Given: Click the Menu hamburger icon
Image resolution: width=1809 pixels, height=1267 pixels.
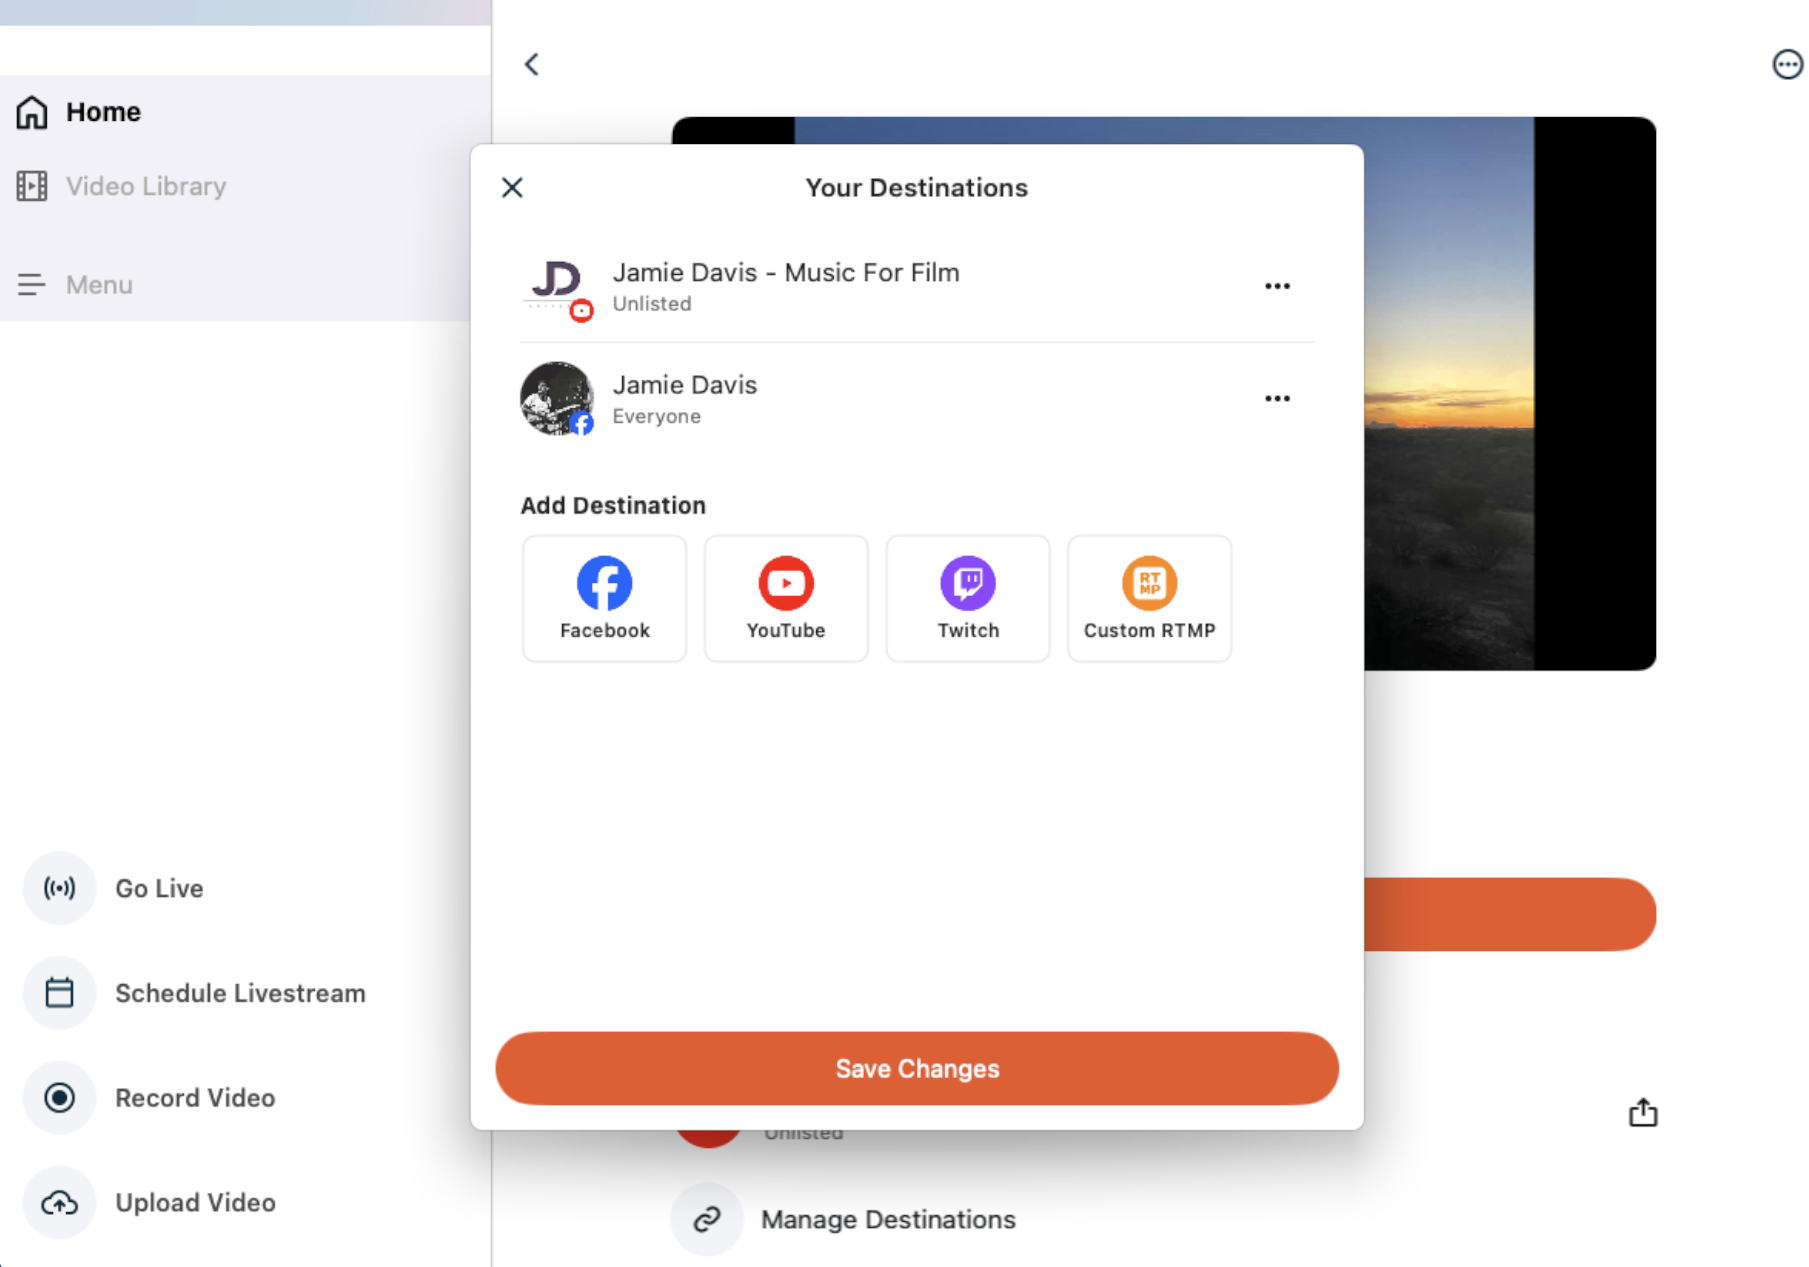Looking at the screenshot, I should coord(32,285).
